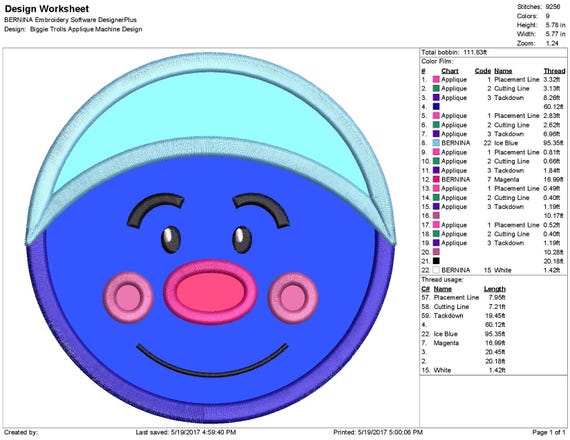Click the 'Stitches: 9256' value

point(538,7)
